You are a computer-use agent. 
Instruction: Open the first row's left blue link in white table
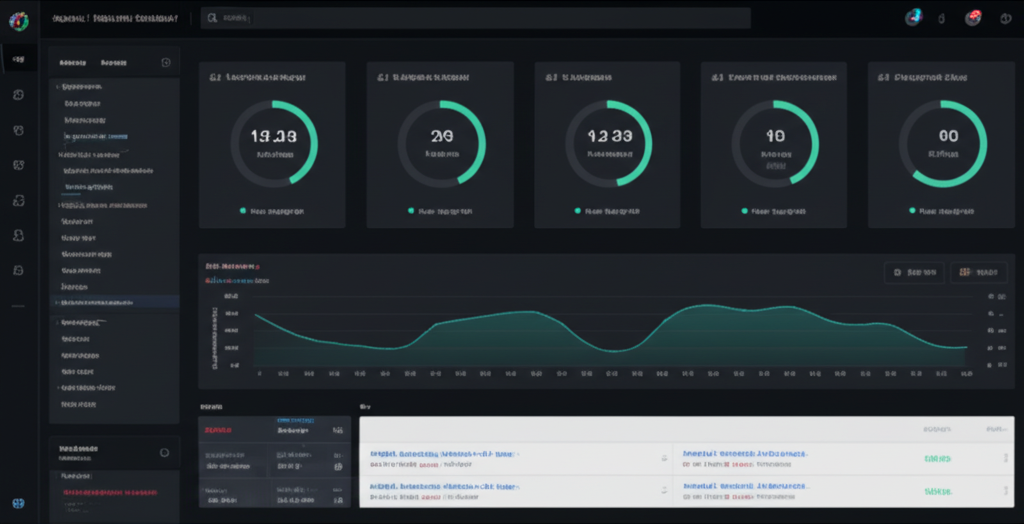(x=444, y=453)
